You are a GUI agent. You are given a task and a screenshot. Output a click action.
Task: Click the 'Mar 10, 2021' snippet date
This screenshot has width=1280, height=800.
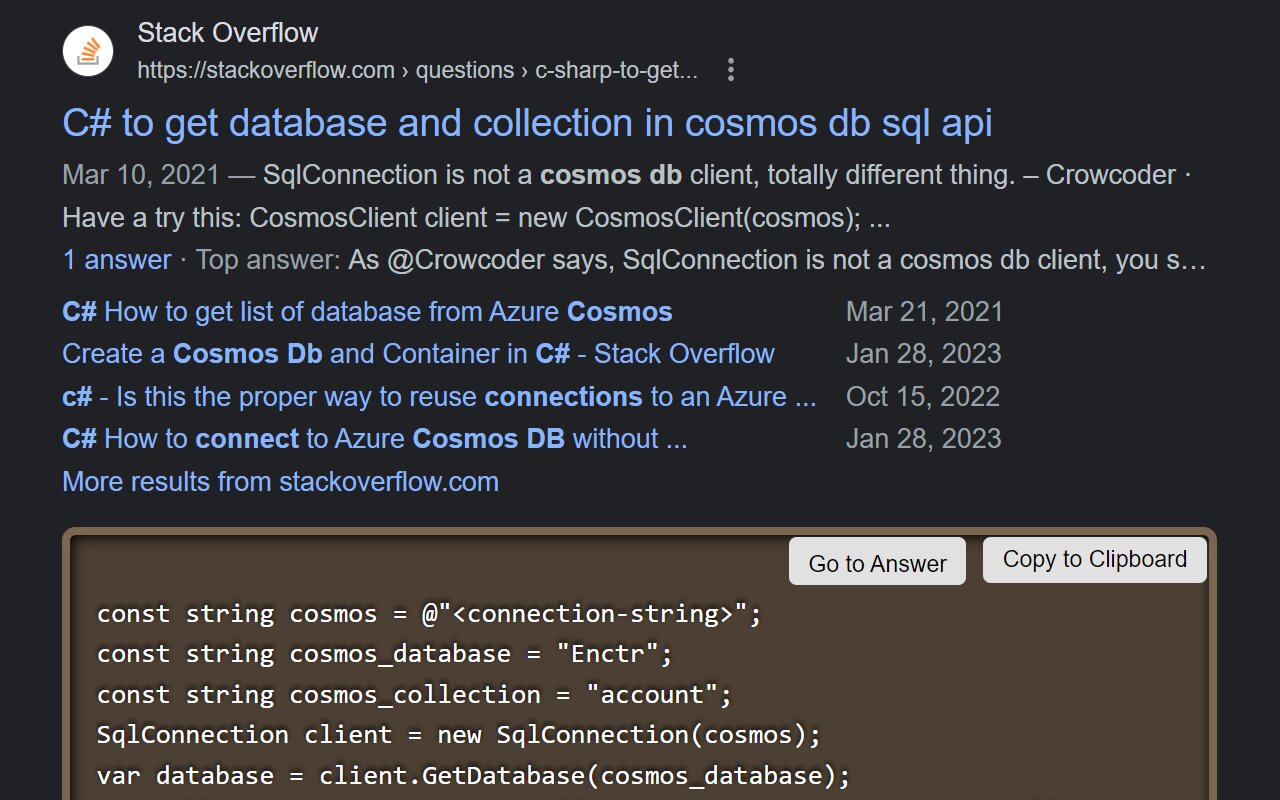[x=141, y=175]
